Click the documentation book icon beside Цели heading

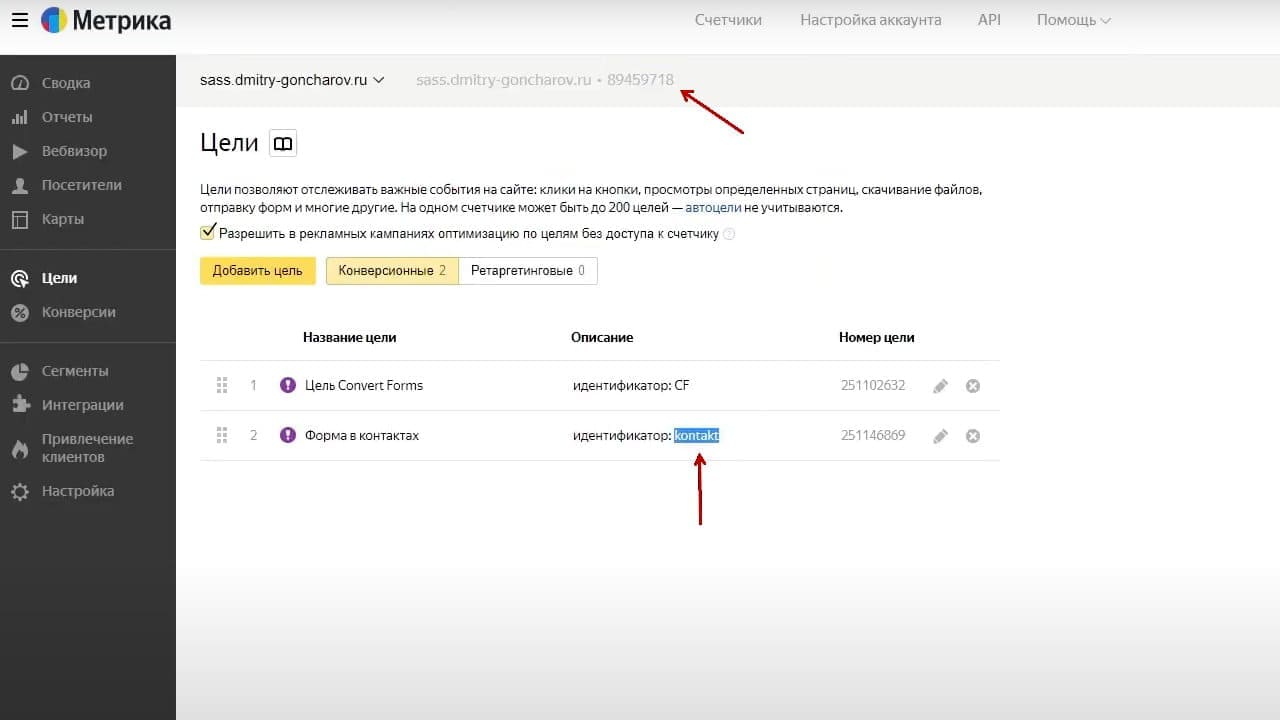[283, 144]
